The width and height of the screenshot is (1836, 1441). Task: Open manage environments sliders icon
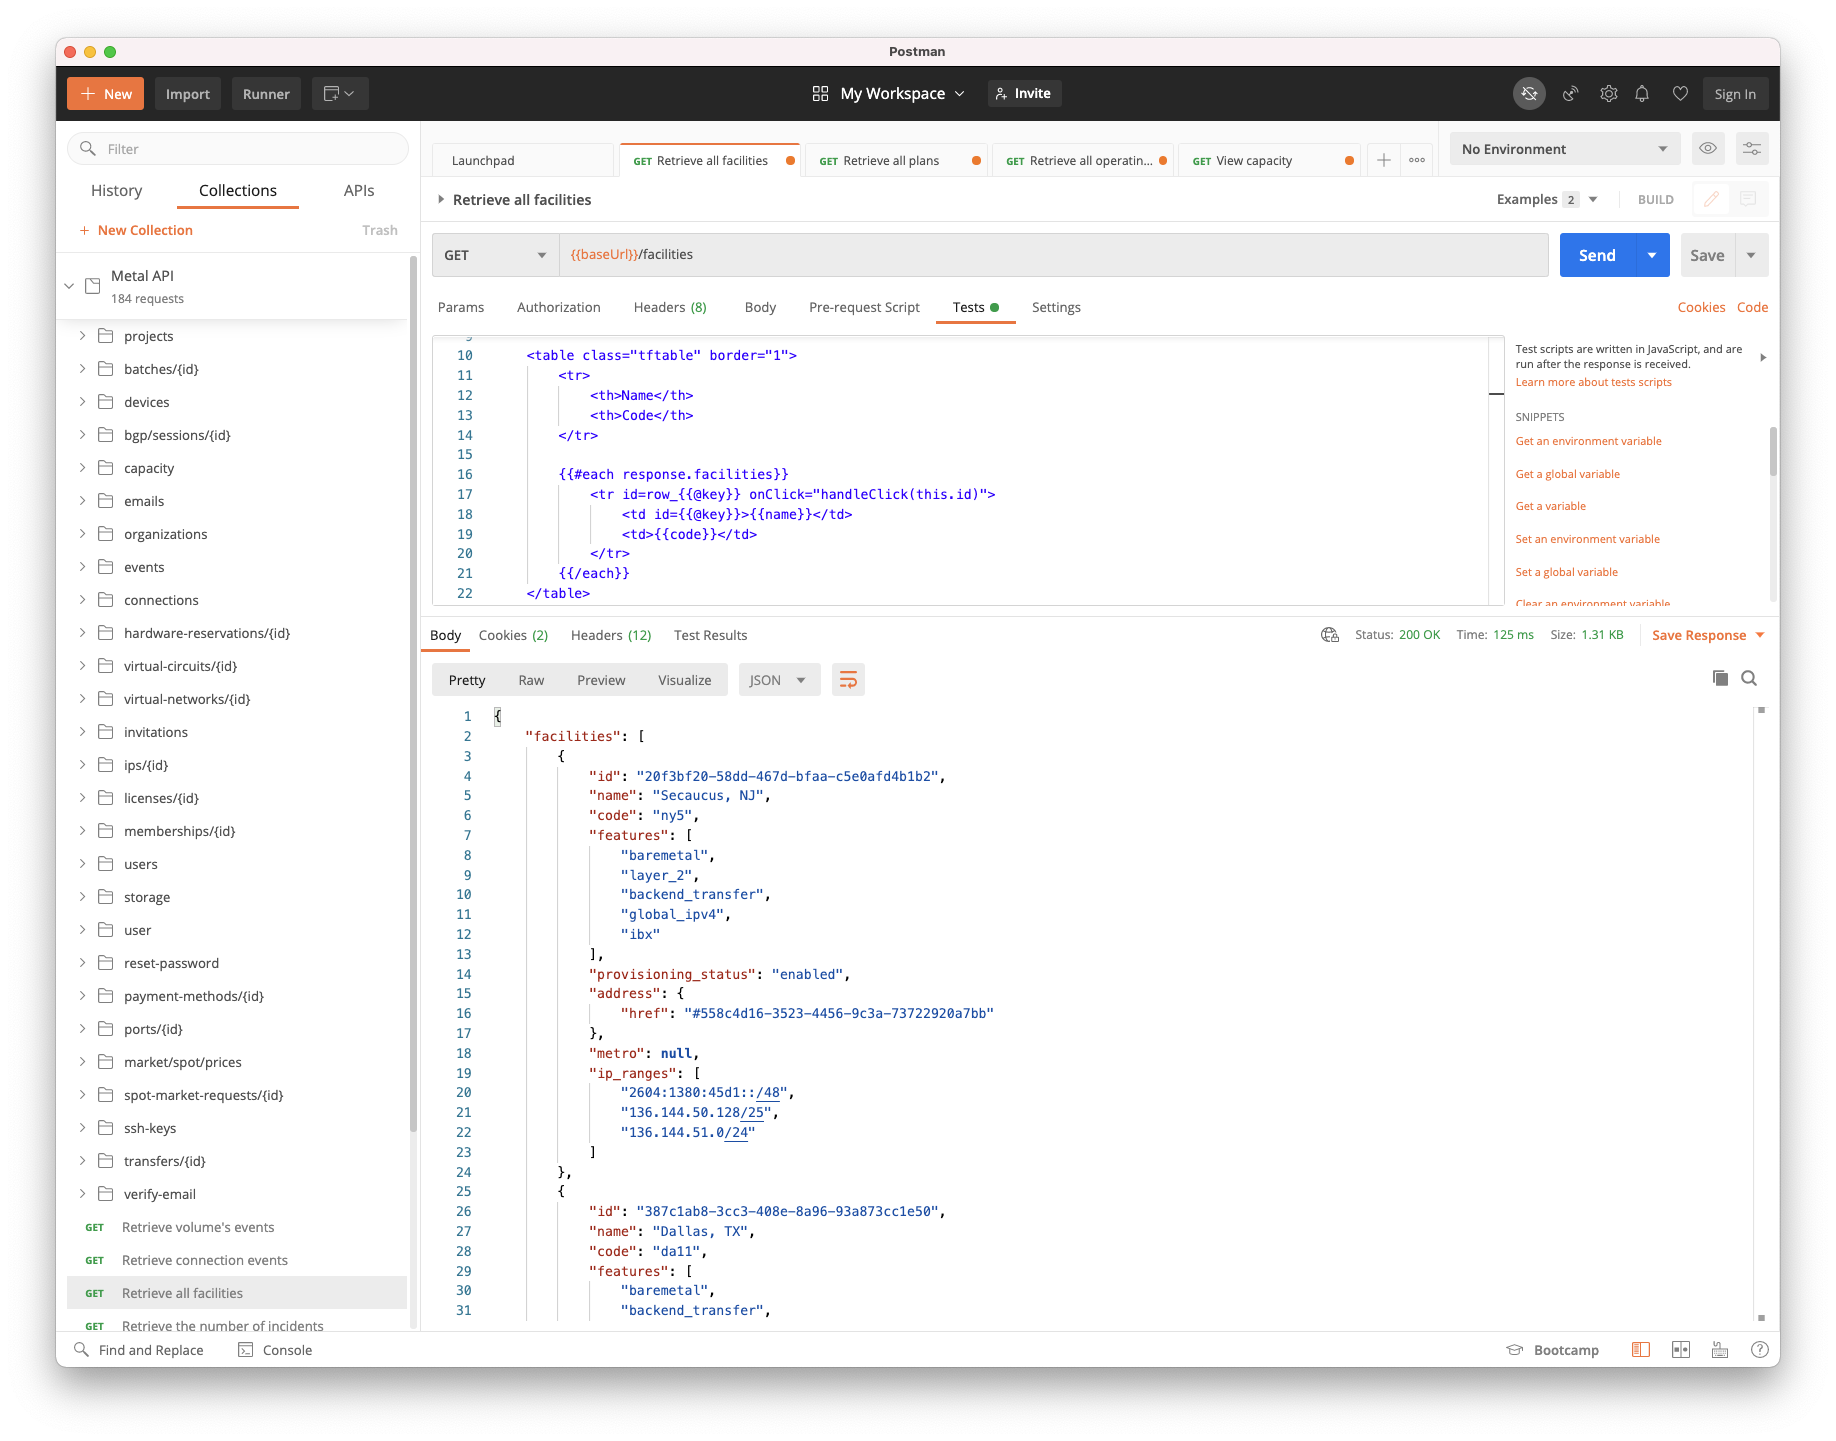[1752, 148]
